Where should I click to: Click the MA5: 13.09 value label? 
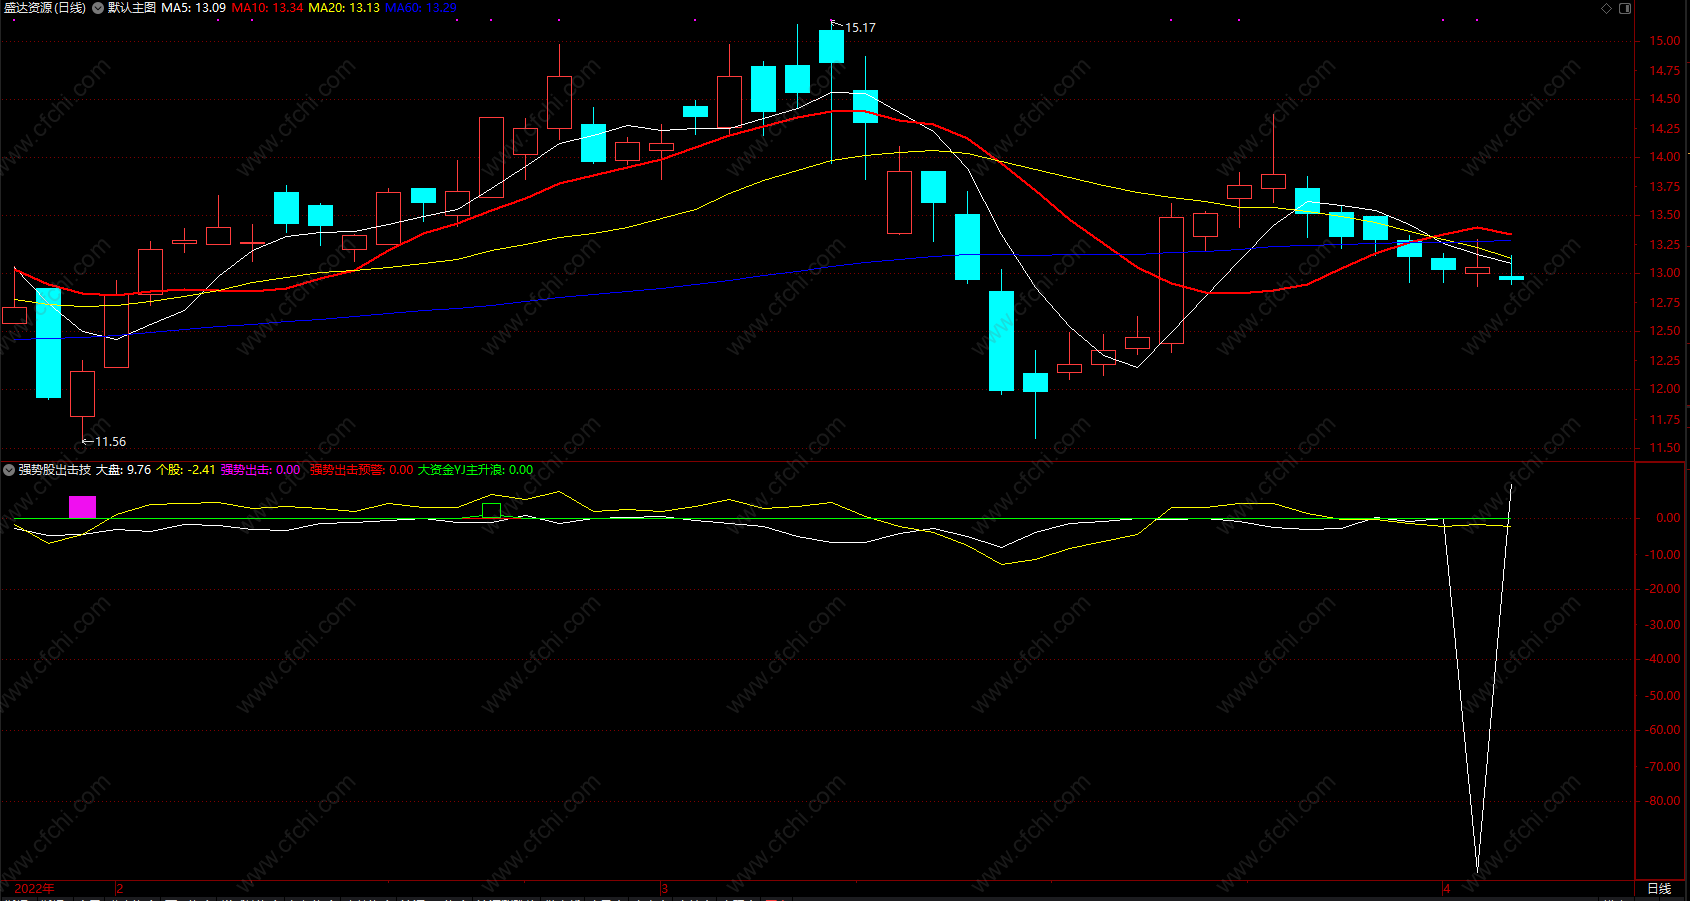193,8
